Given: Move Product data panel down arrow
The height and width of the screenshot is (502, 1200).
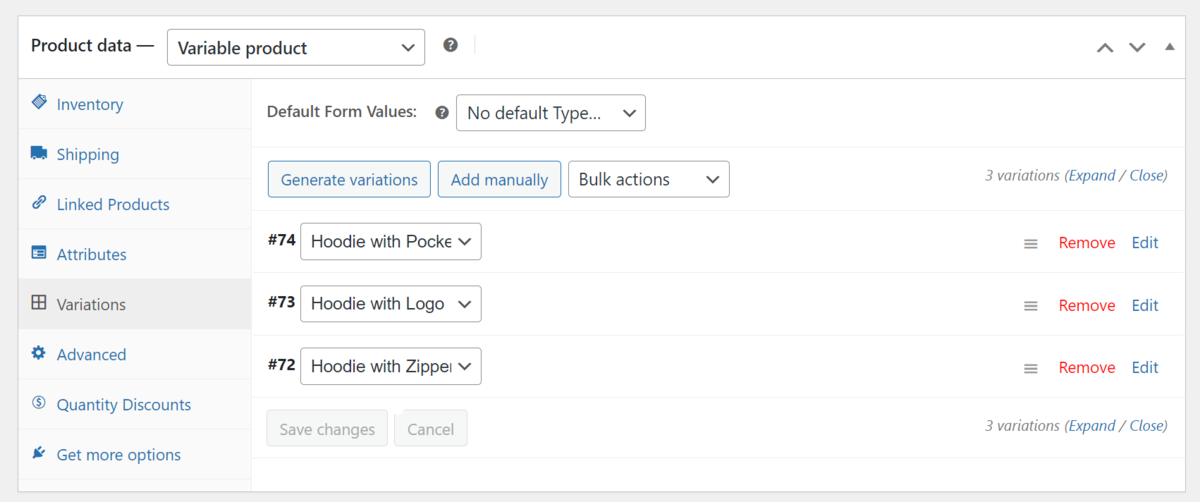Looking at the screenshot, I should 1137,47.
